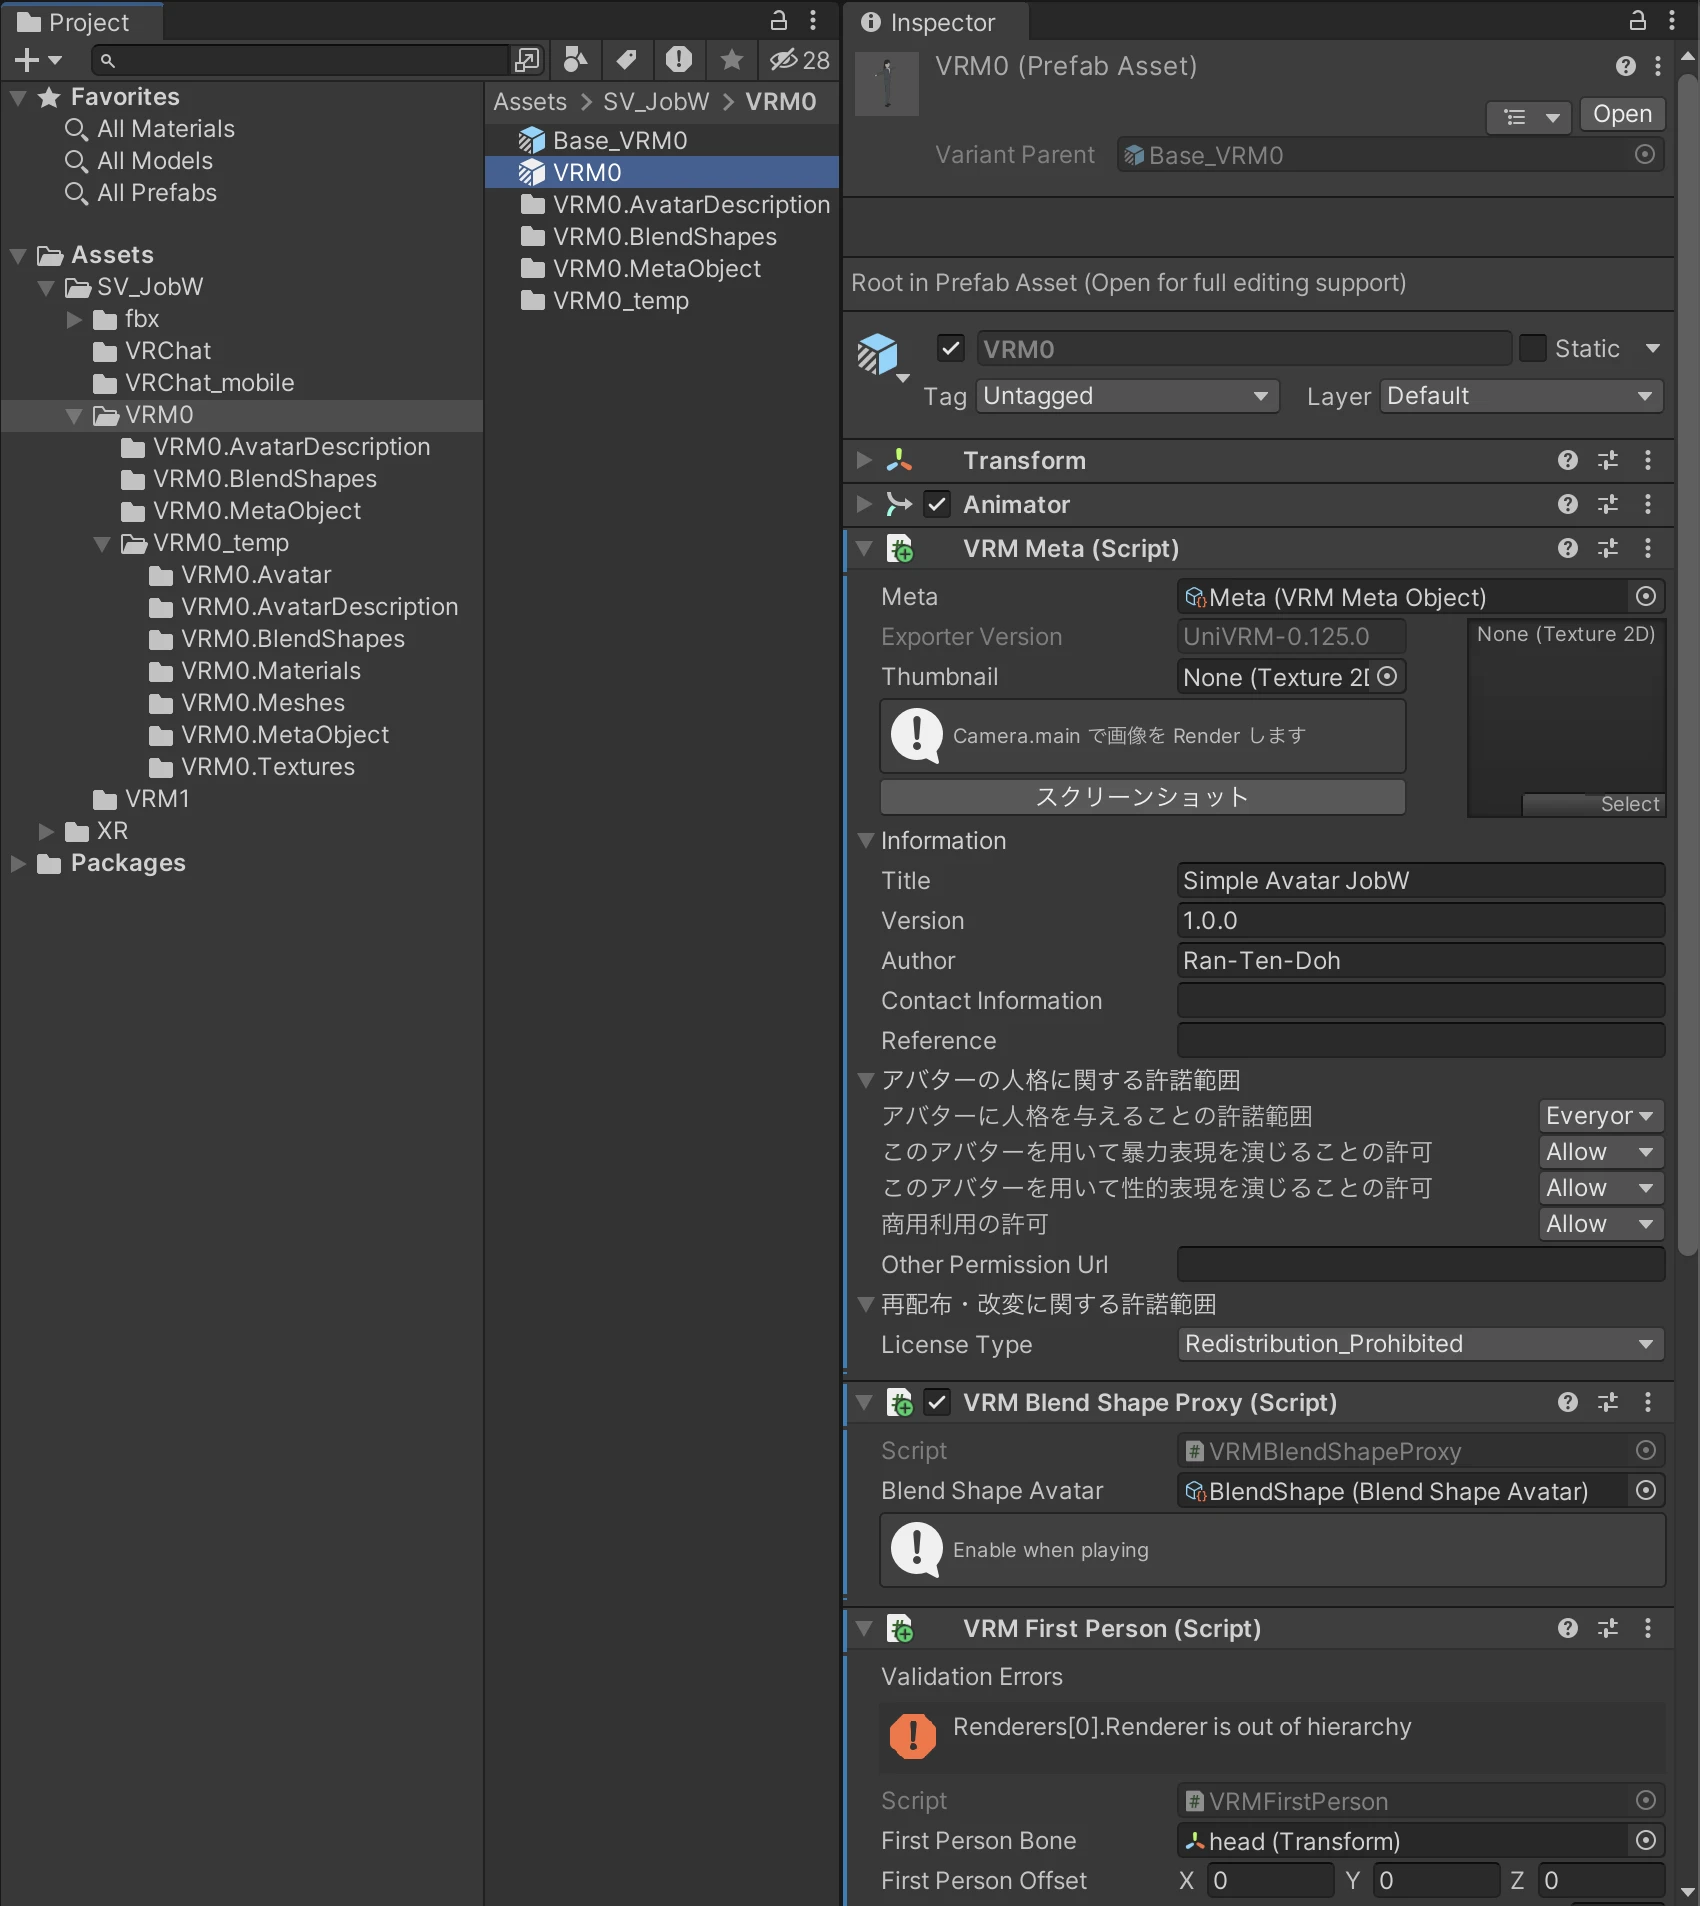The width and height of the screenshot is (1700, 1906).
Task: Open prefab asset header more options menu
Action: 1658,66
